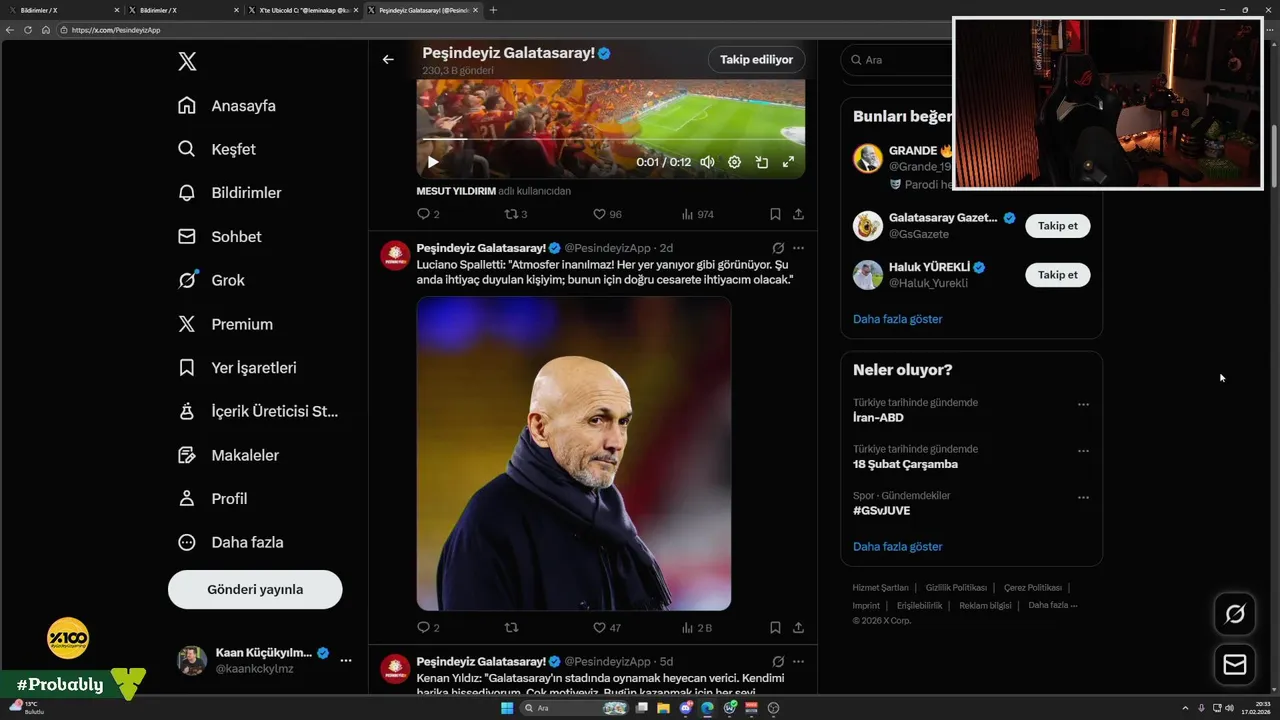Follow Galatasaray Gazetesi with Takip et
Screen dimensions: 1280x720
(x=1057, y=226)
